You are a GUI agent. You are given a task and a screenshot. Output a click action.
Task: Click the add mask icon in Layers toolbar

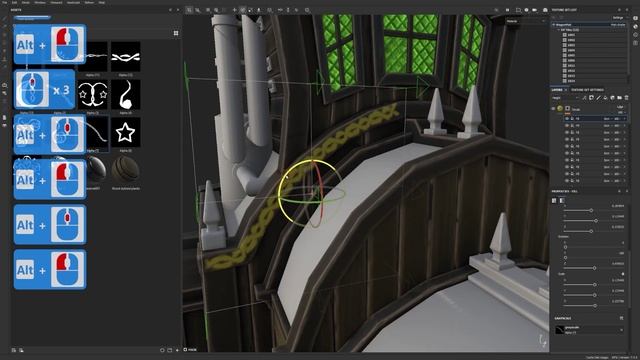591,98
